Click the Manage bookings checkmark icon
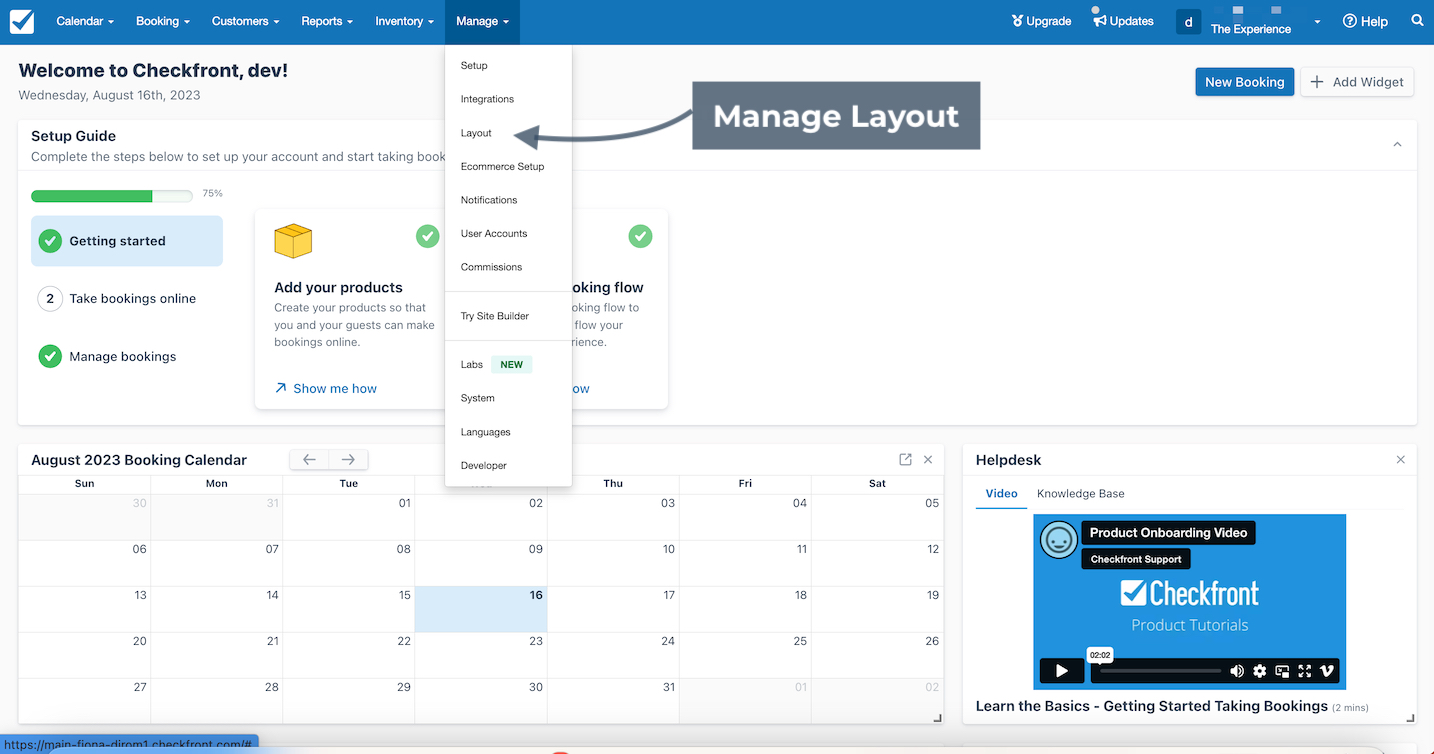This screenshot has height=754, width=1434. point(50,356)
